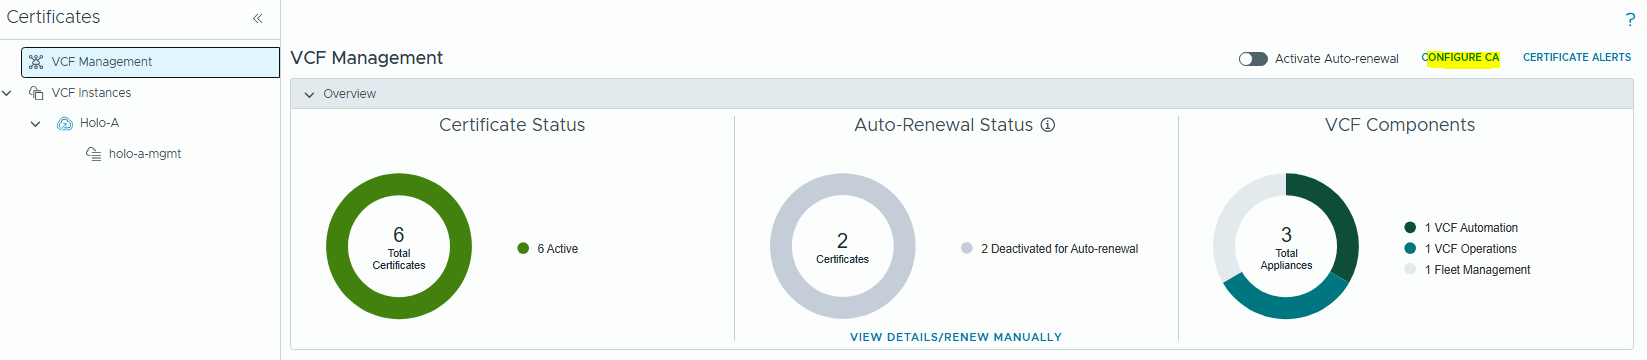Select VCF Management in the tree

pyautogui.click(x=150, y=62)
